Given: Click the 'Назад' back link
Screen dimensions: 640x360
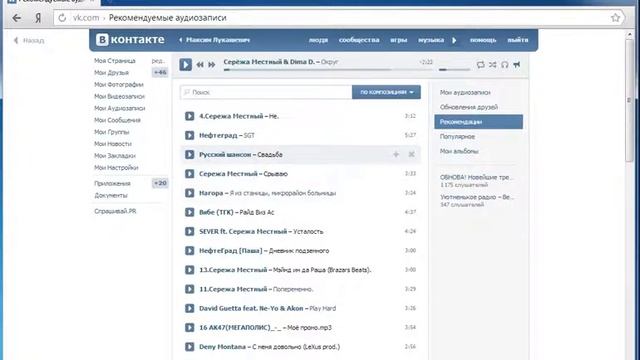Looking at the screenshot, I should pos(29,40).
